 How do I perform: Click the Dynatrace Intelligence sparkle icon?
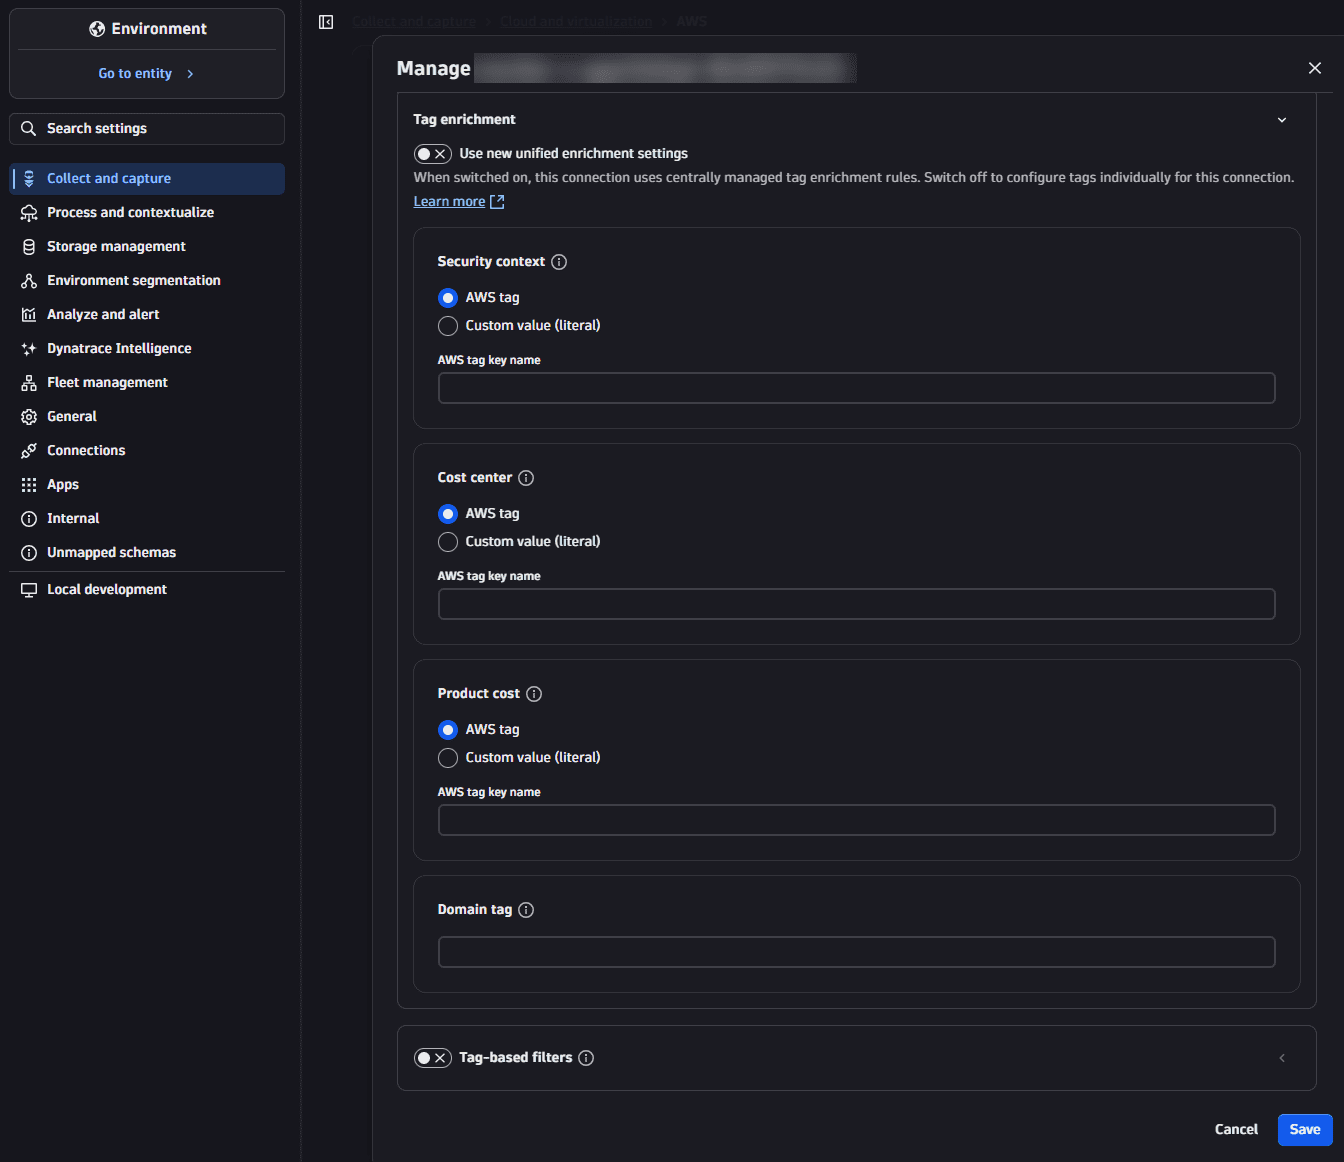(29, 349)
